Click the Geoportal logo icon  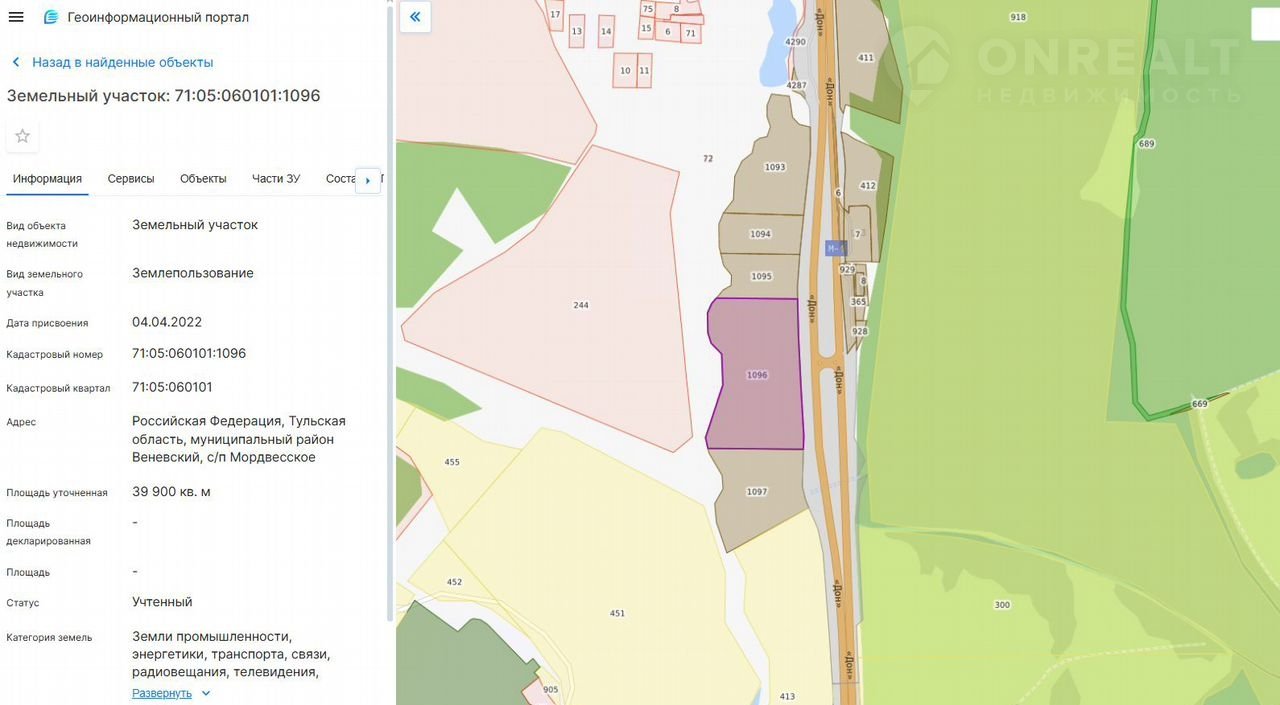click(51, 17)
